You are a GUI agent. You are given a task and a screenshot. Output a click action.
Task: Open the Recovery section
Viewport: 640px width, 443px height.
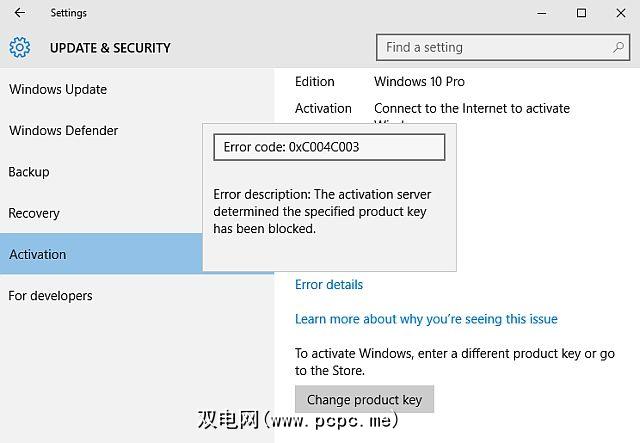click(x=34, y=213)
